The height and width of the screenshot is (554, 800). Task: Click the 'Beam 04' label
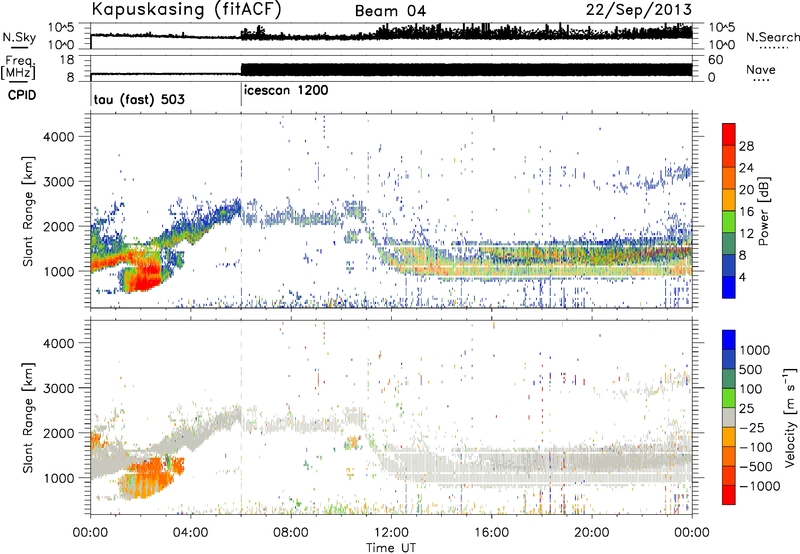[390, 11]
